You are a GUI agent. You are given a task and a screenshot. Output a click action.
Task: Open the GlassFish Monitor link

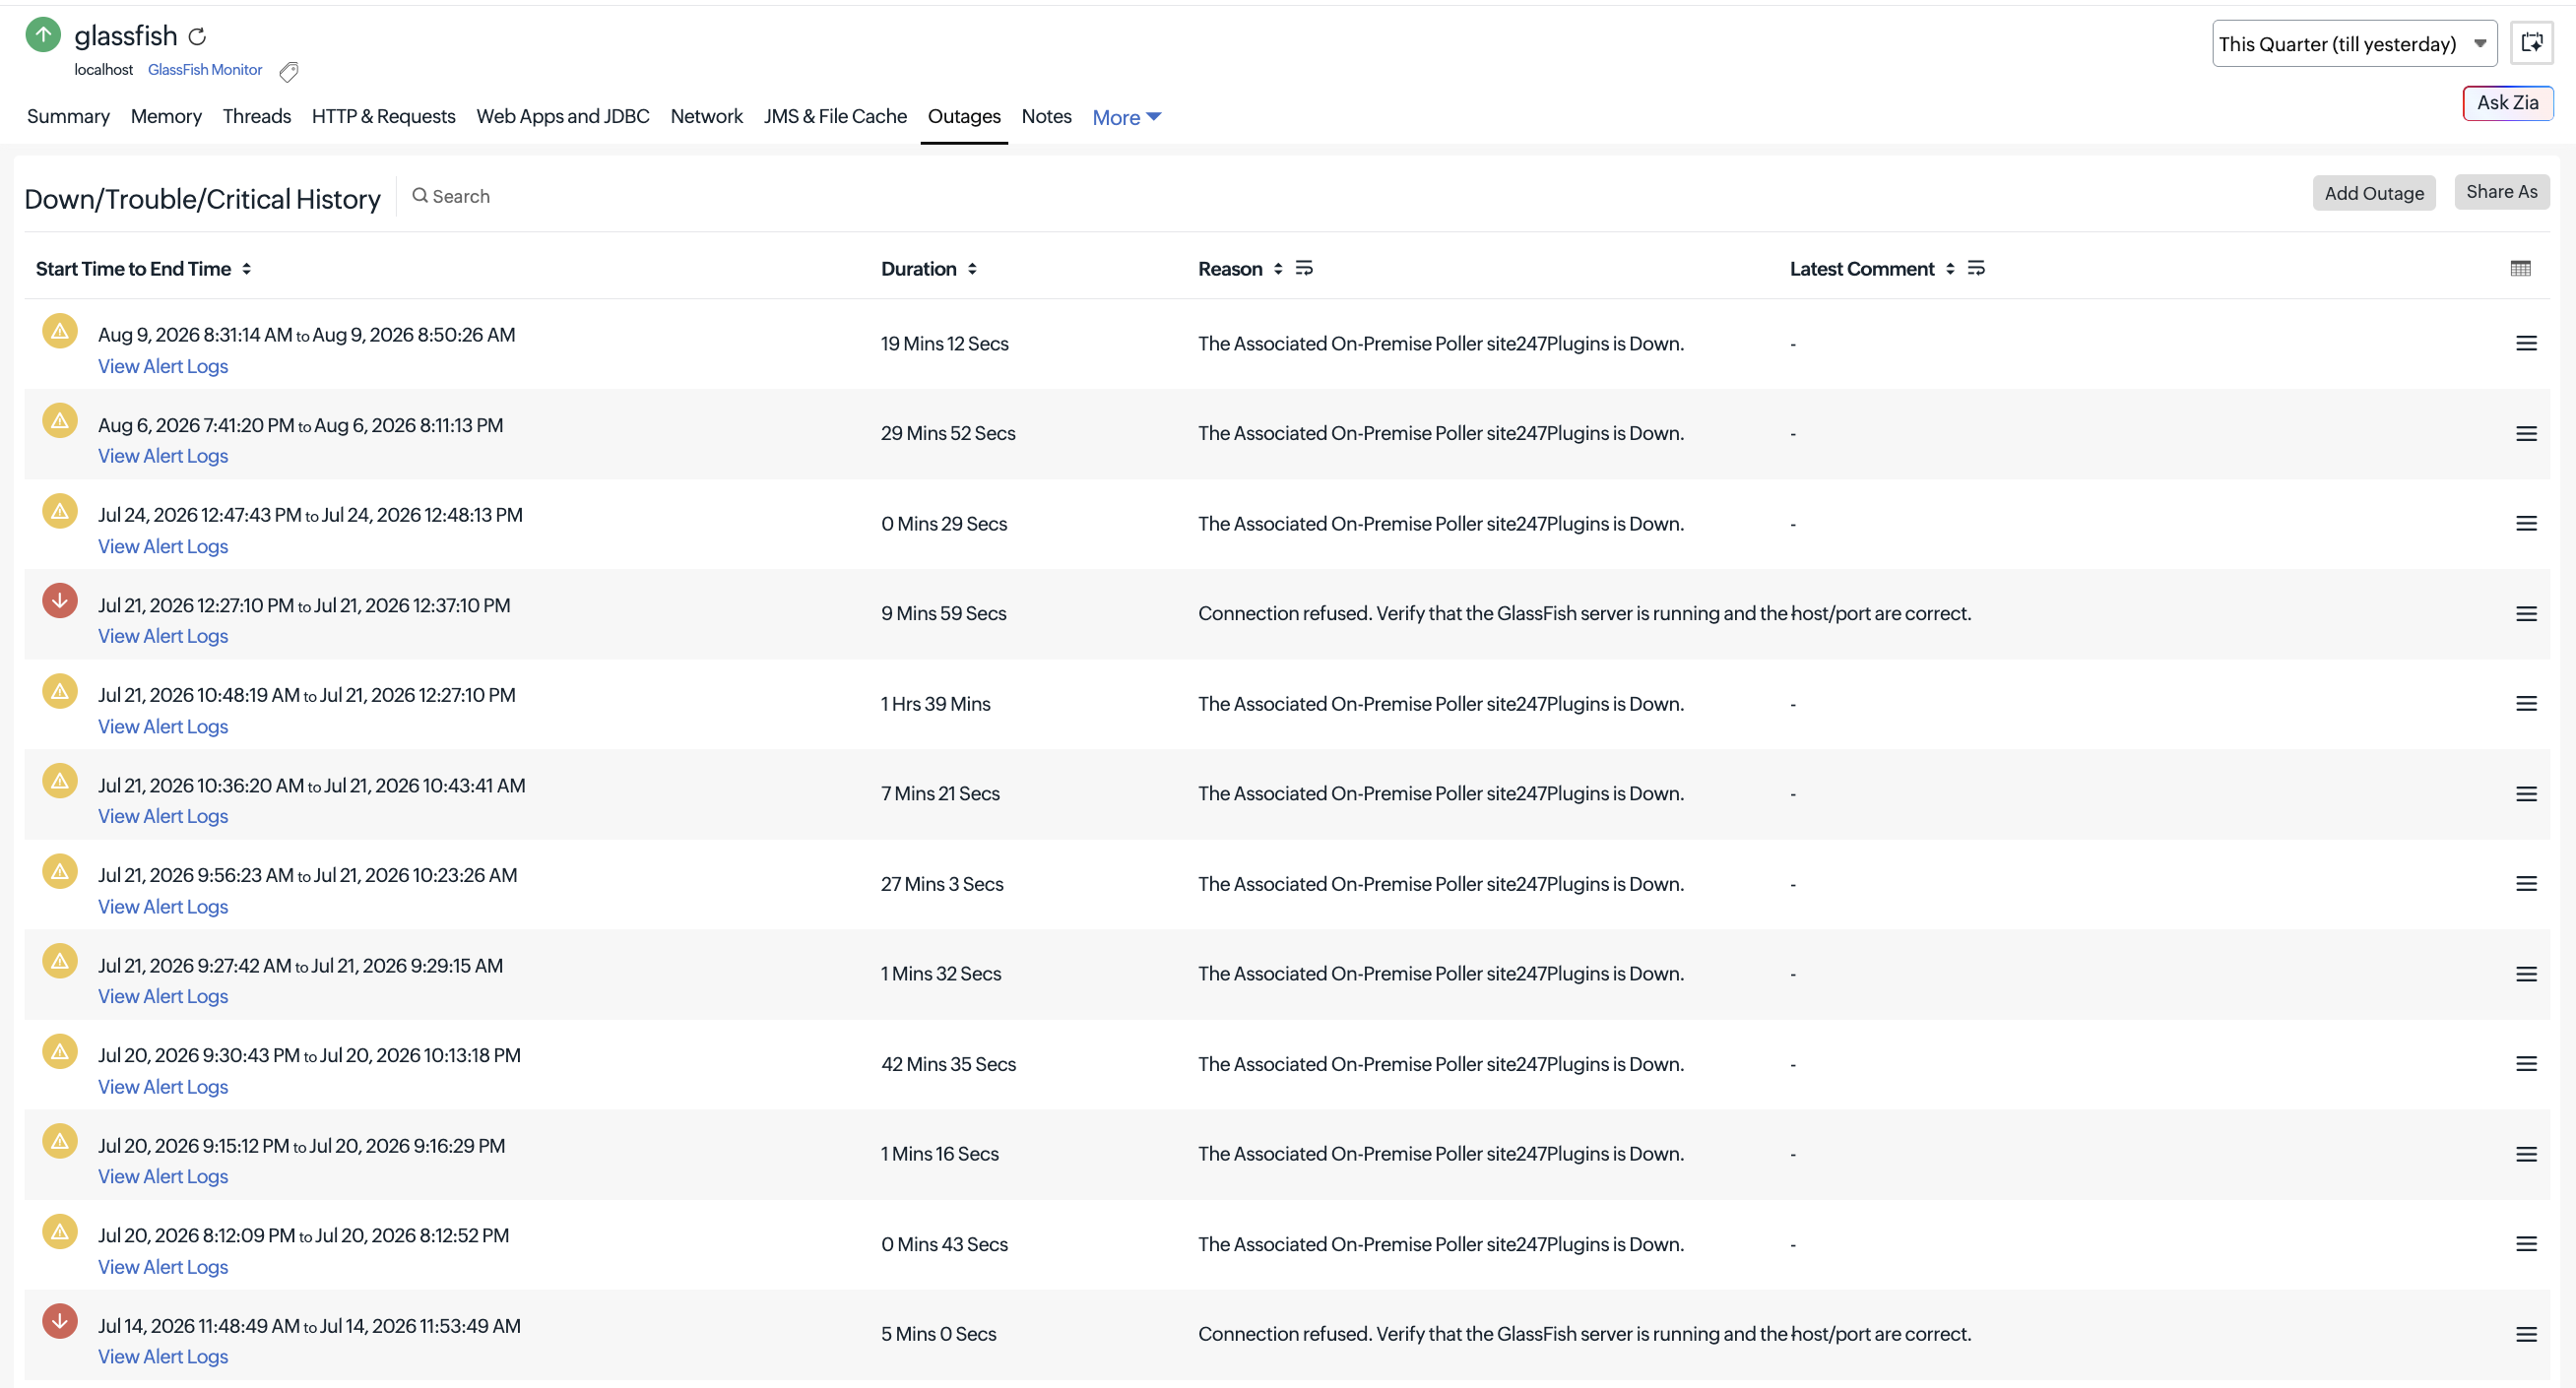click(x=205, y=70)
